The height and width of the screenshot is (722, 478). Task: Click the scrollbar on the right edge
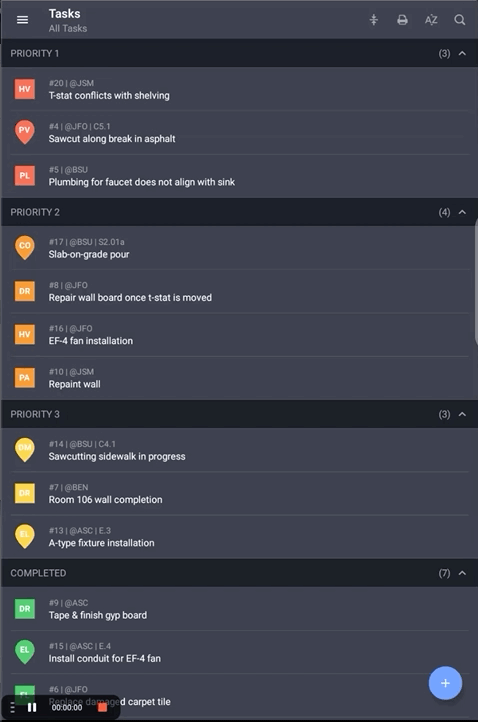pyautogui.click(x=476, y=281)
